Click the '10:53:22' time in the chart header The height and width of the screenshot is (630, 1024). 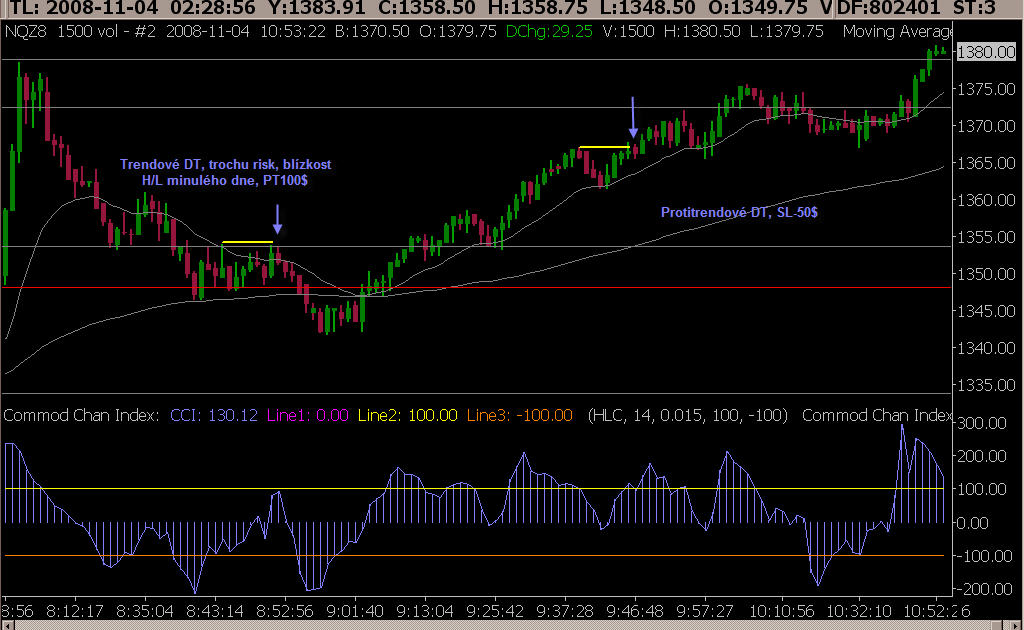point(293,31)
